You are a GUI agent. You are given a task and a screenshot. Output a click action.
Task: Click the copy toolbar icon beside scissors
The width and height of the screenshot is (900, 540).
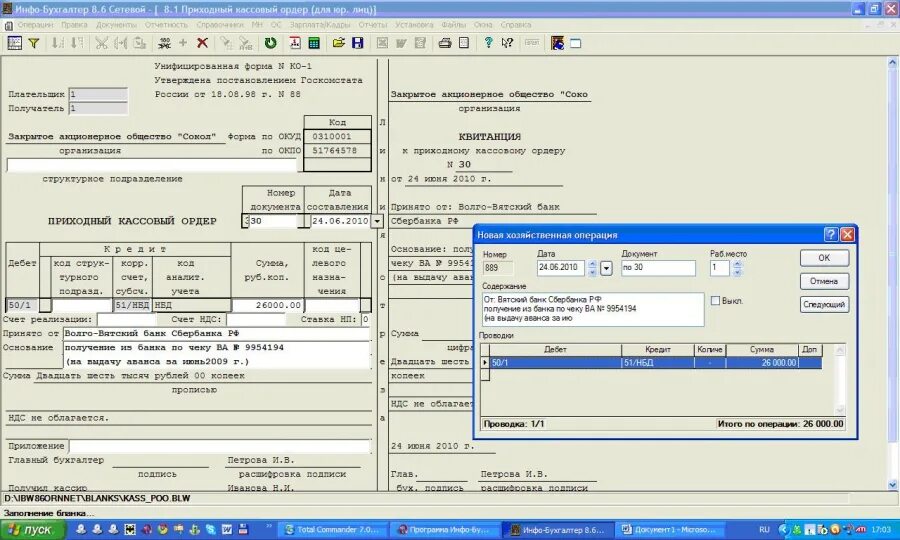[x=121, y=43]
